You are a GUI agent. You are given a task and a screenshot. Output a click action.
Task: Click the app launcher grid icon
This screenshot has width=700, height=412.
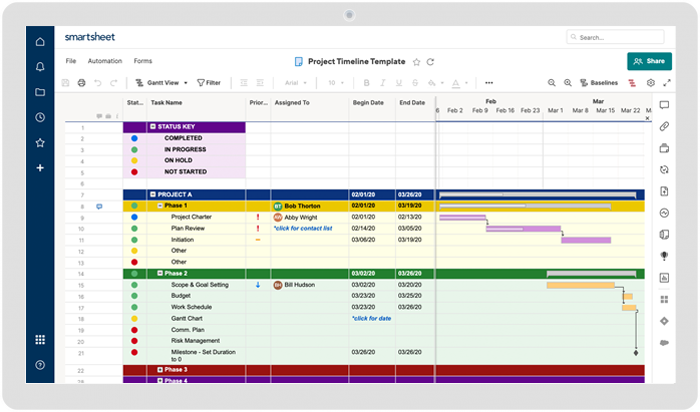[40, 340]
